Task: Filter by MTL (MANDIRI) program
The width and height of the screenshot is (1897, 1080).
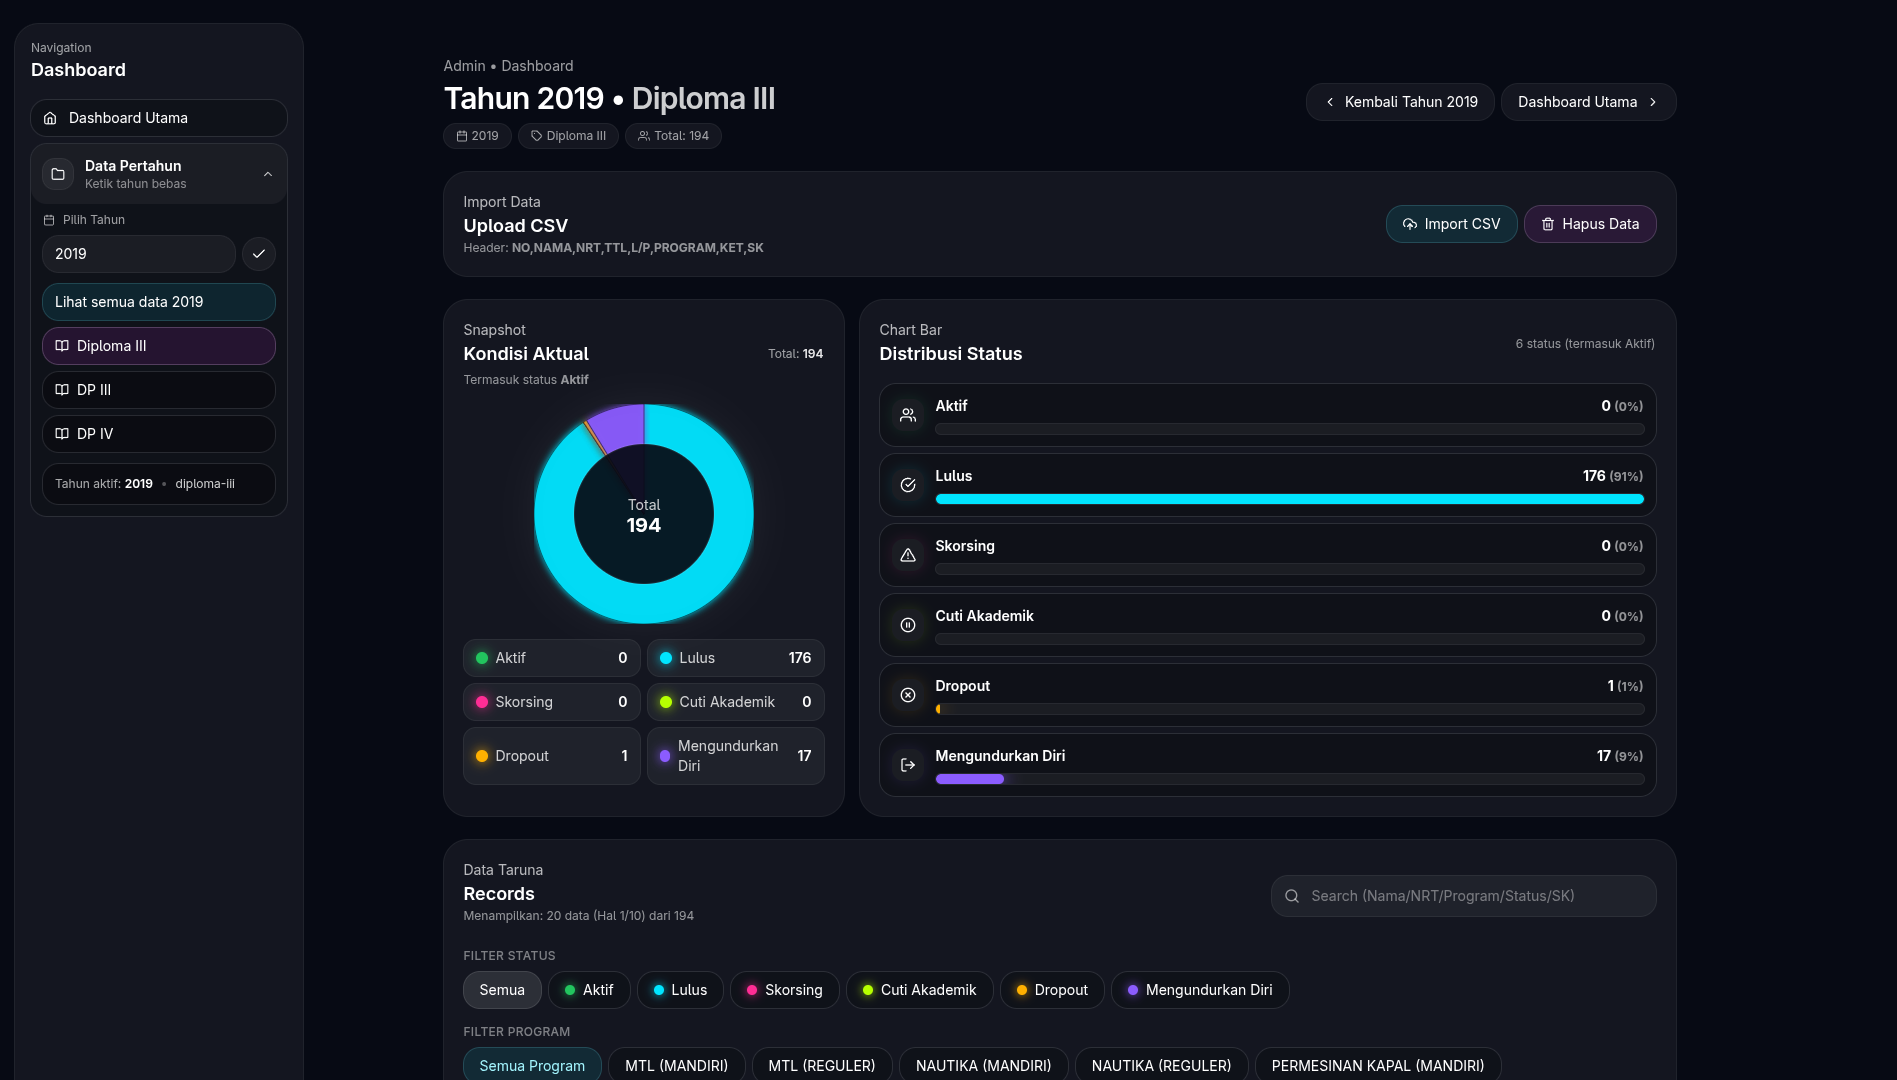Action: [x=677, y=1066]
